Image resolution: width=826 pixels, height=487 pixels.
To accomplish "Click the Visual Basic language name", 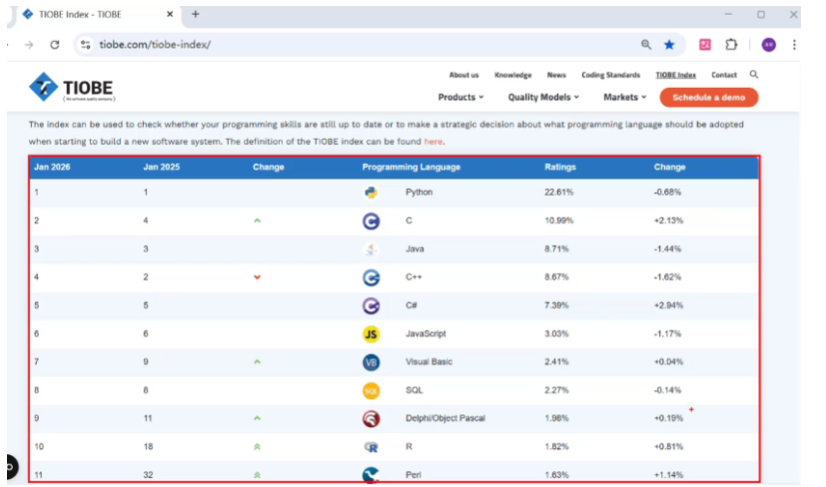I will [429, 362].
